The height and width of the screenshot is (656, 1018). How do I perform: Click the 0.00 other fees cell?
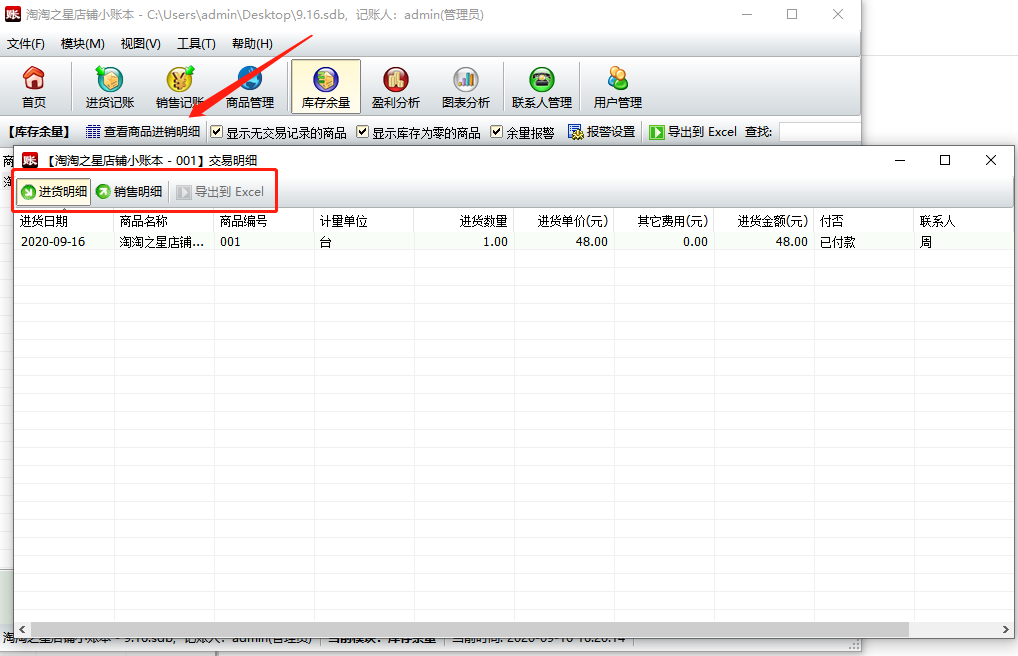[x=664, y=242]
